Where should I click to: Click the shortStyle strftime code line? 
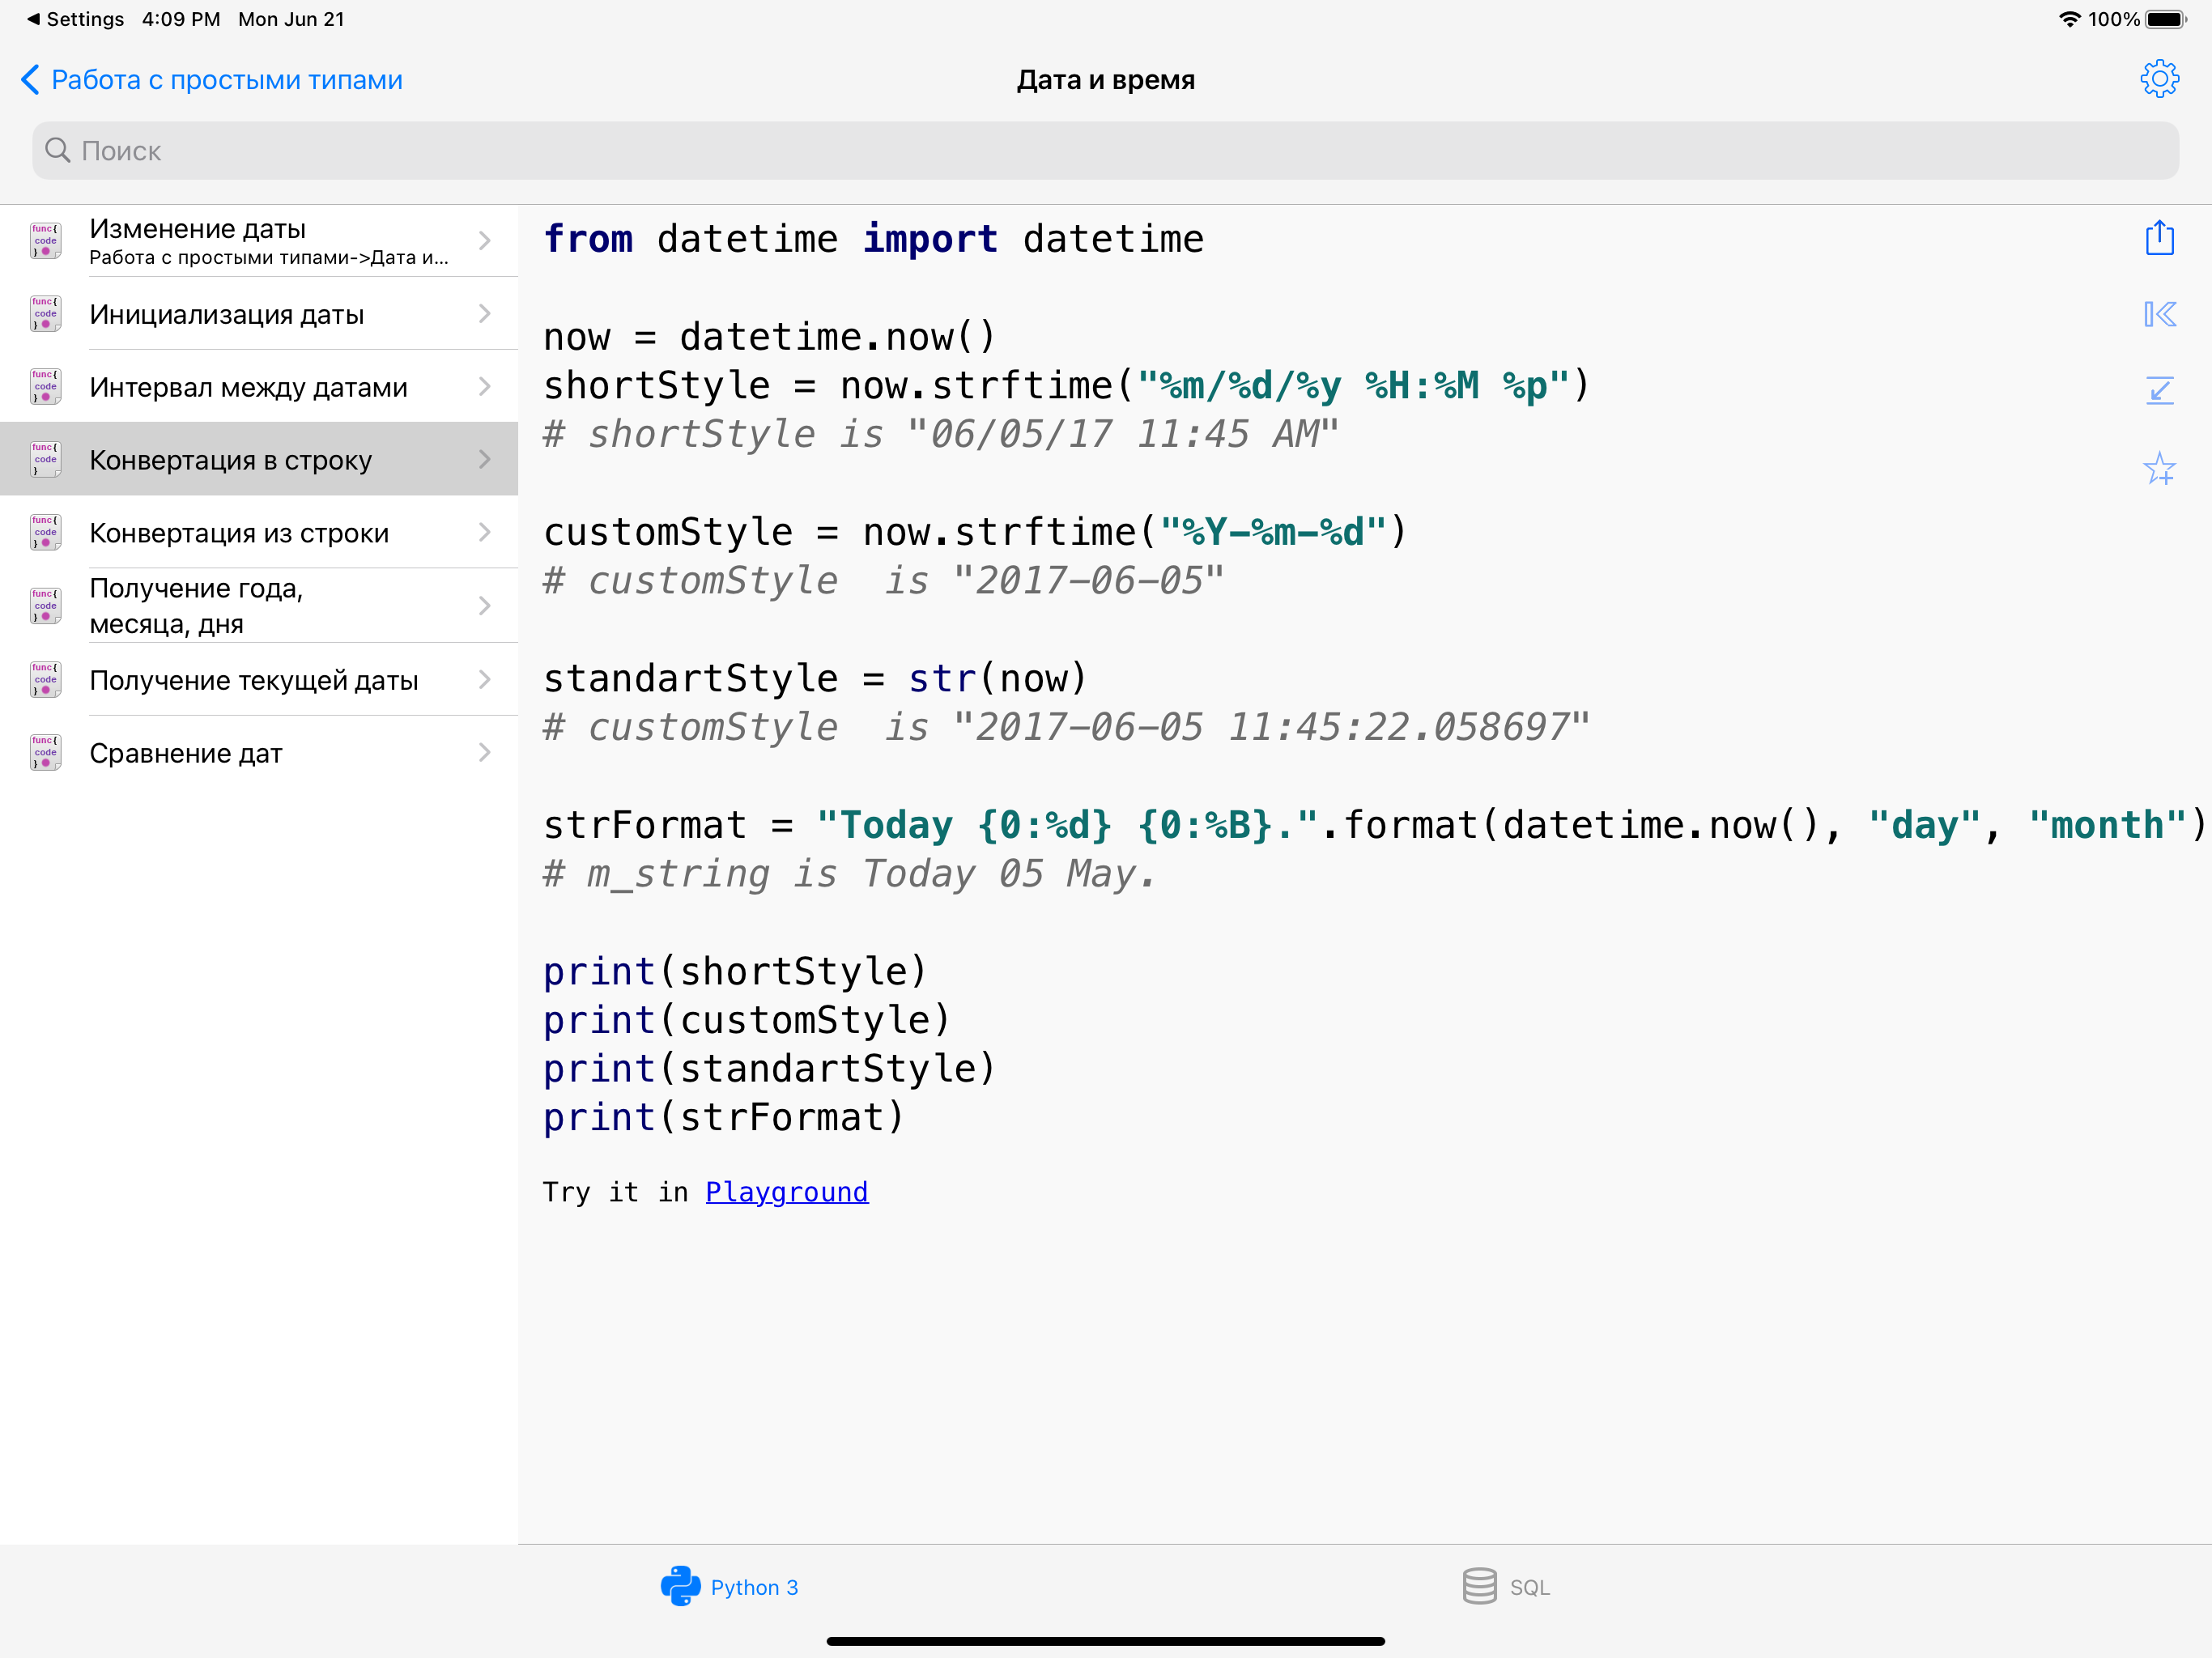pyautogui.click(x=1066, y=386)
